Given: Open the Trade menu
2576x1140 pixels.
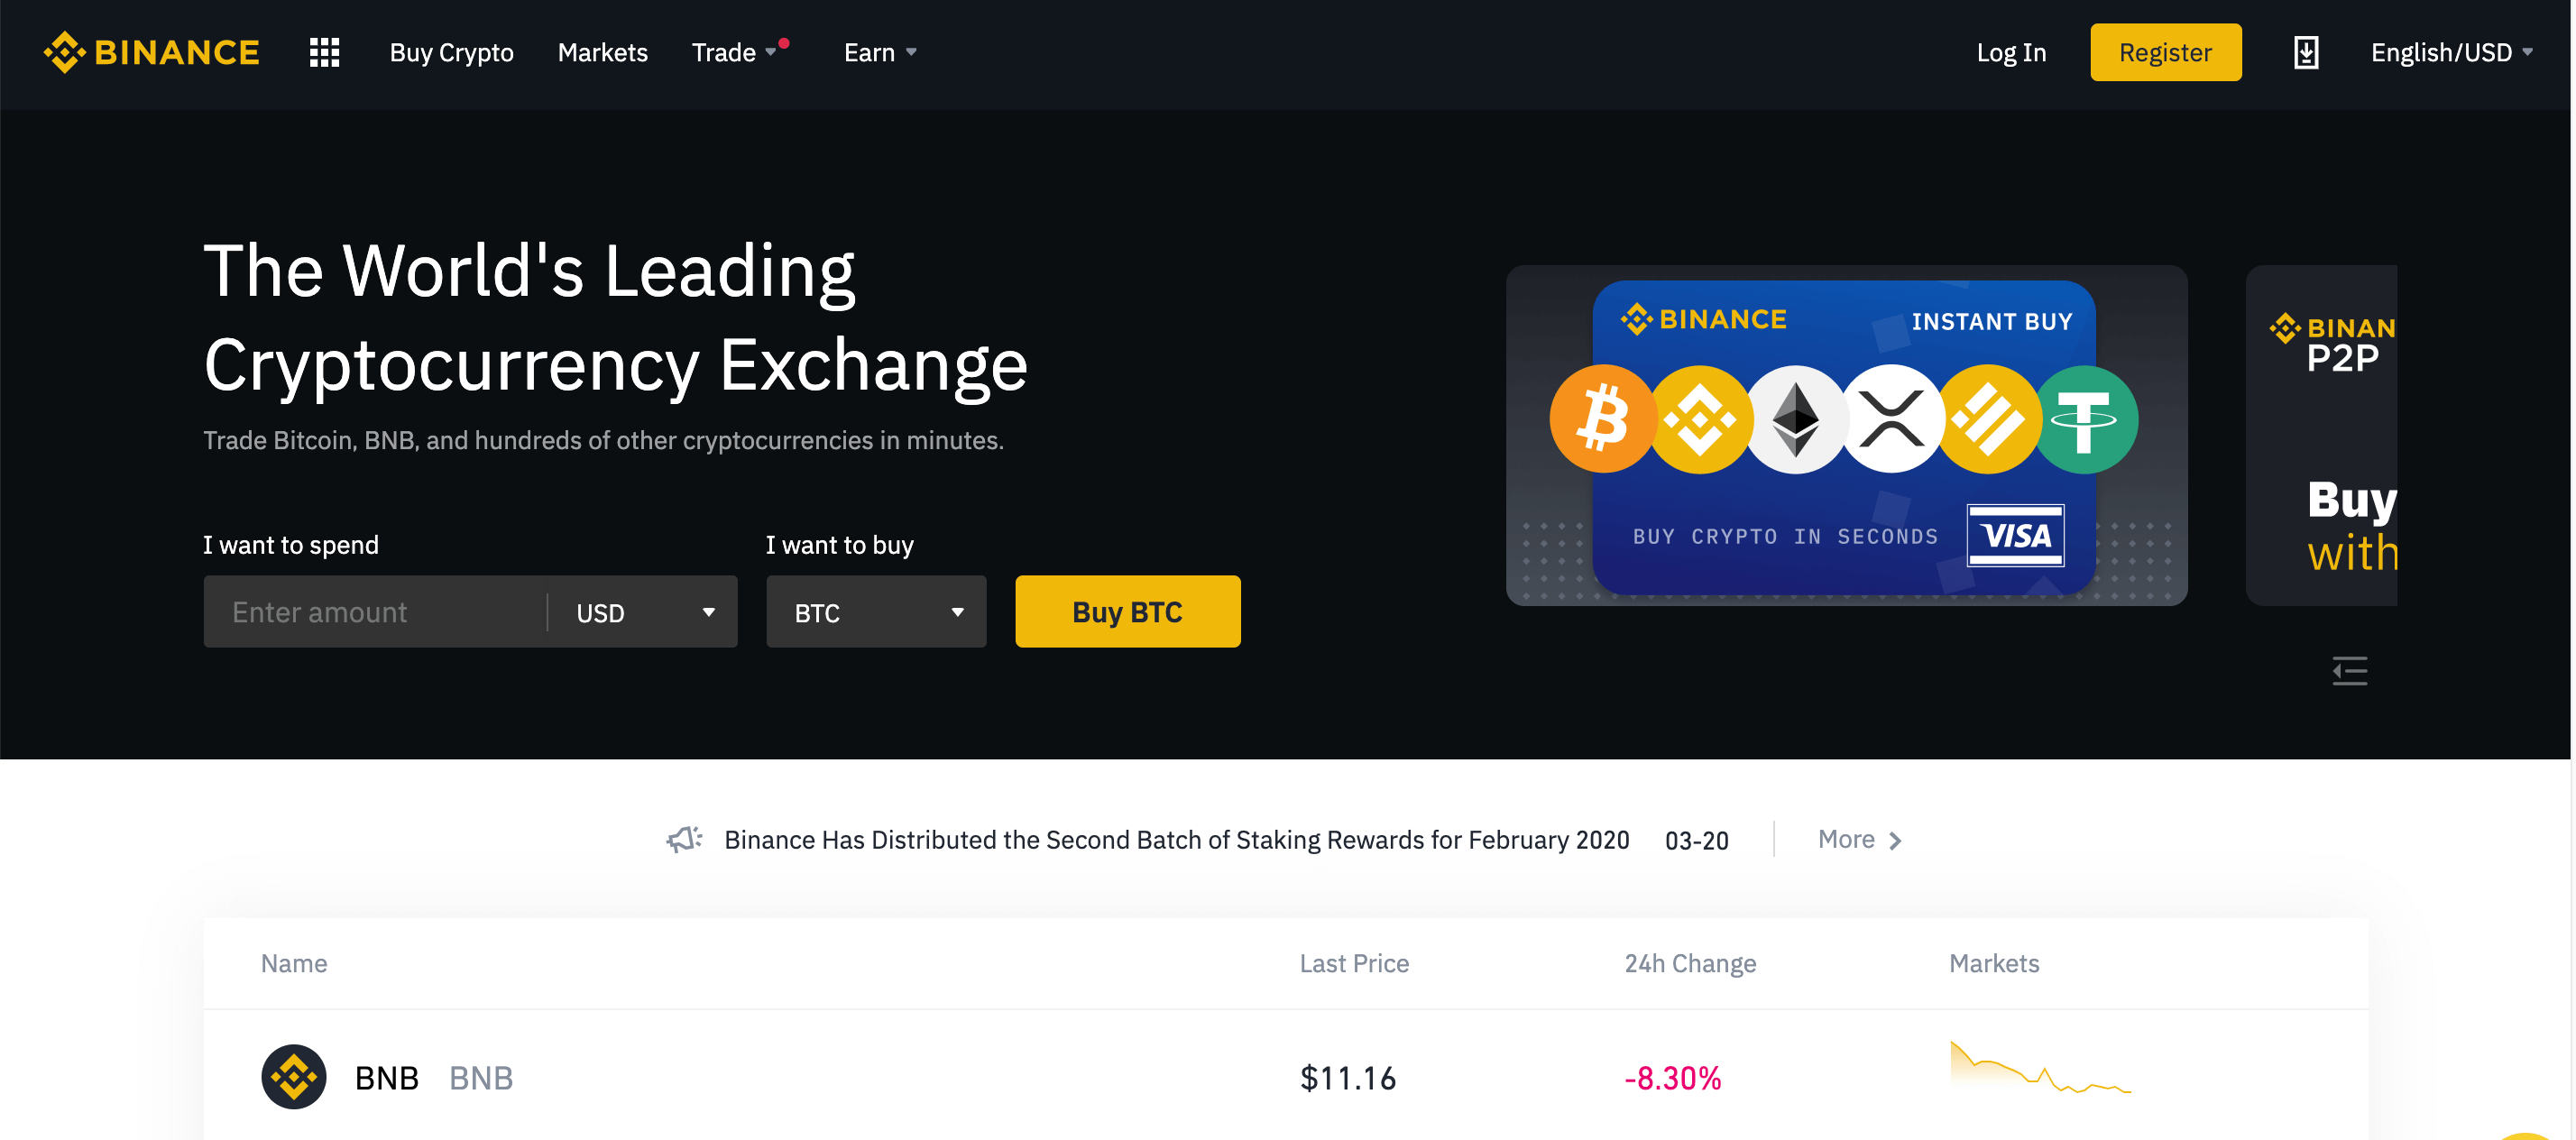Looking at the screenshot, I should (x=733, y=52).
